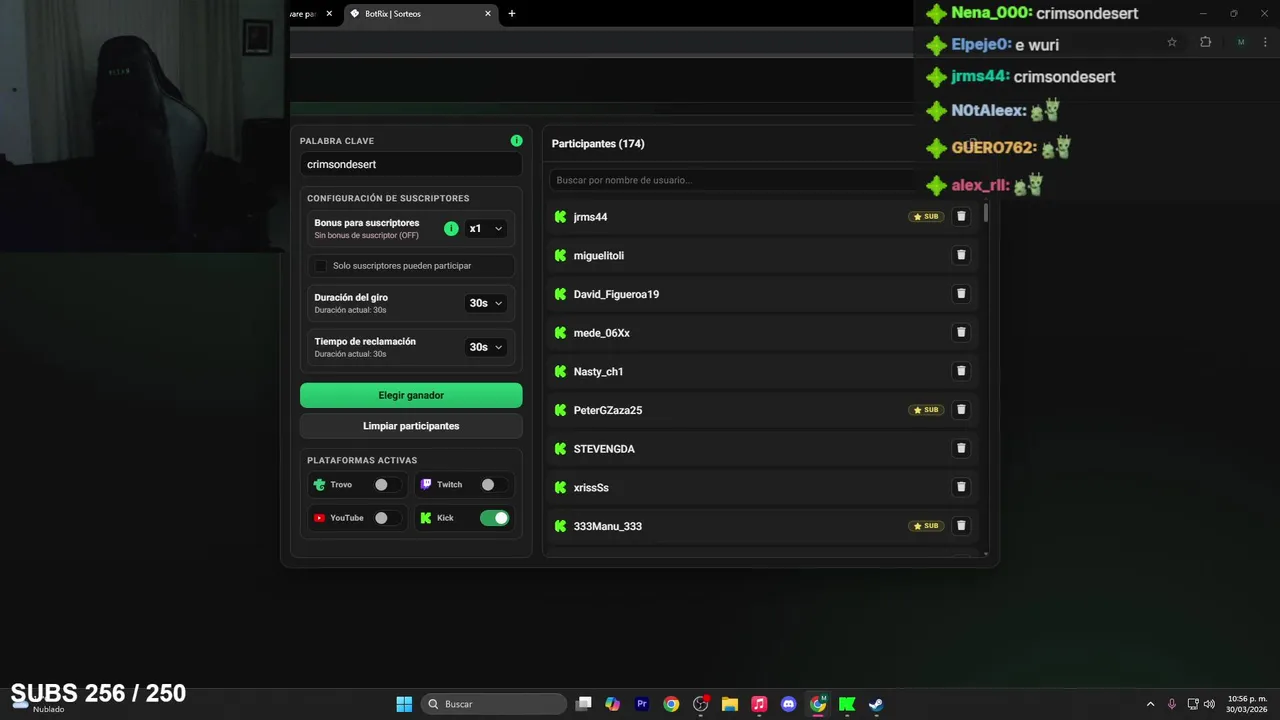This screenshot has width=1280, height=720.
Task: Click the SUB badge on jrms44 row
Action: tap(926, 216)
